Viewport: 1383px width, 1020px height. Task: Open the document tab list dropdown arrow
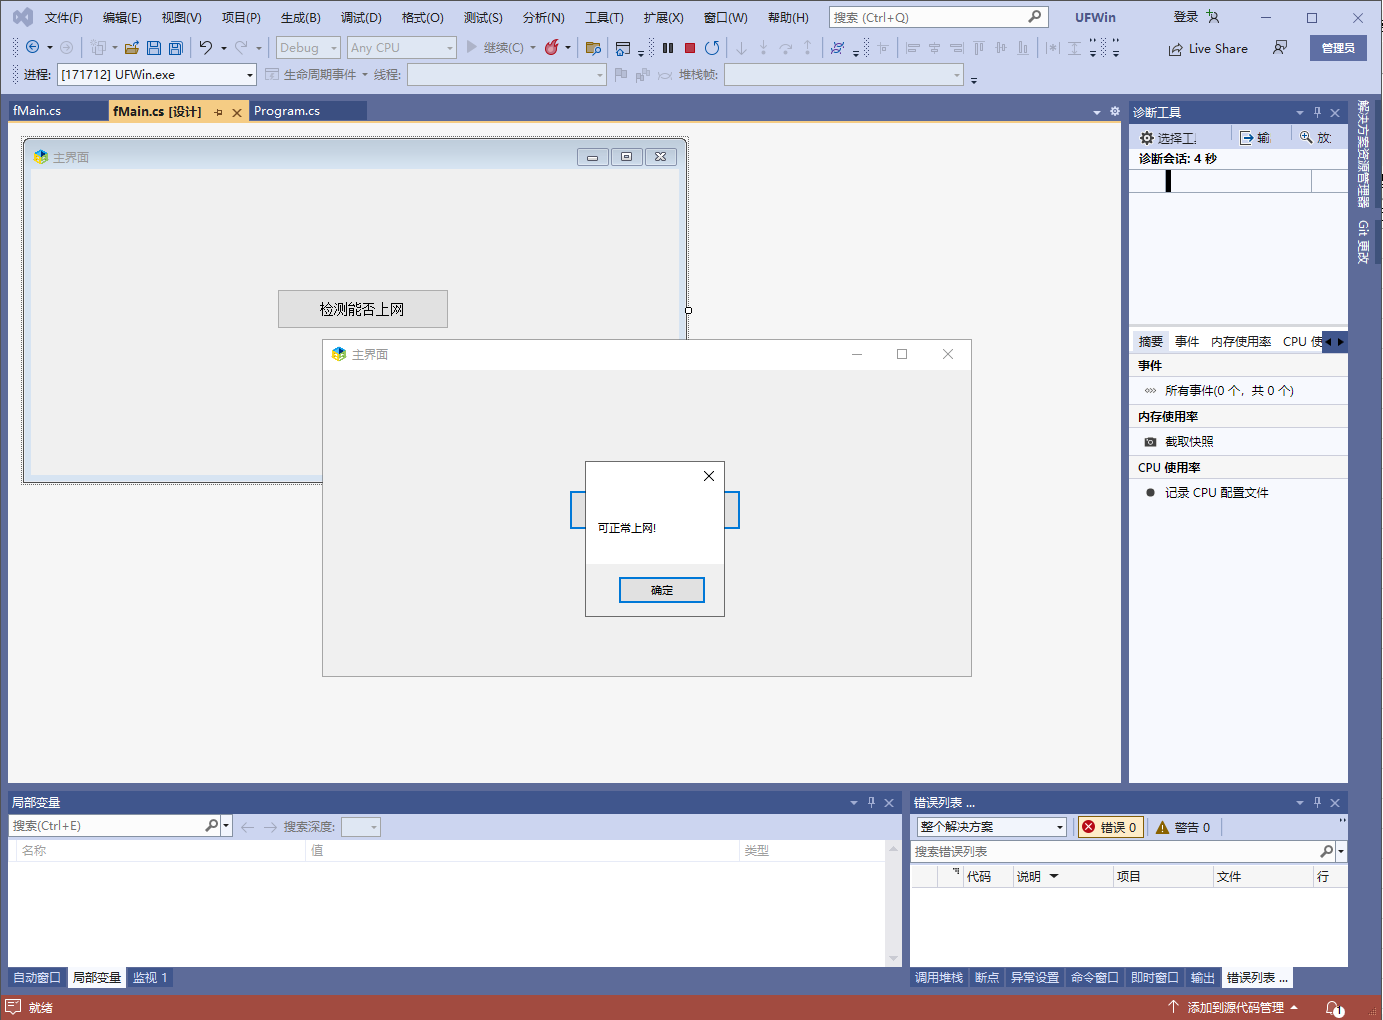pyautogui.click(x=1097, y=112)
